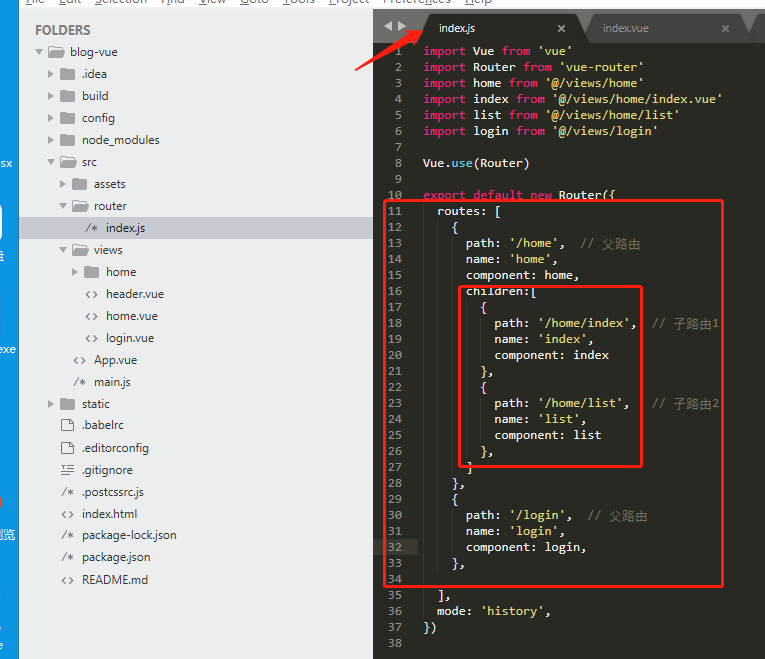Expand the config folder arrow
The width and height of the screenshot is (765, 659).
click(x=51, y=118)
